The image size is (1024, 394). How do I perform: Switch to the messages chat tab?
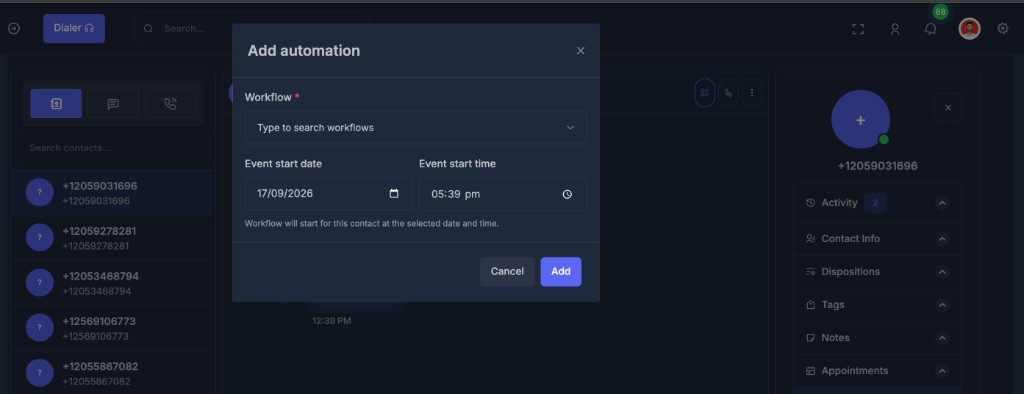click(113, 104)
